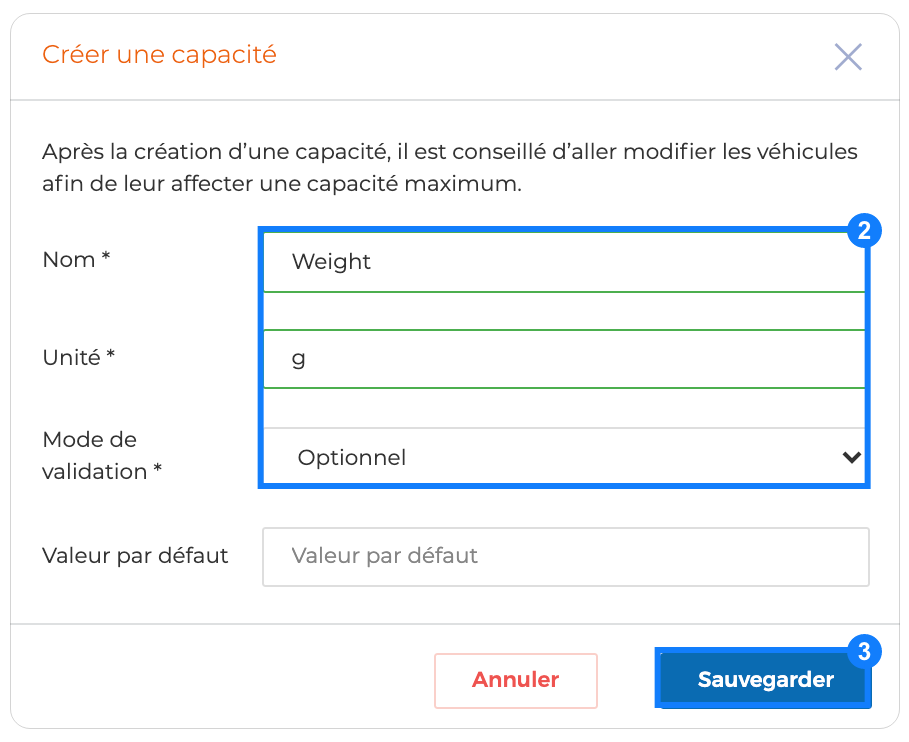
Task: Open the Mode de validation dropdown
Action: pyautogui.click(x=564, y=457)
